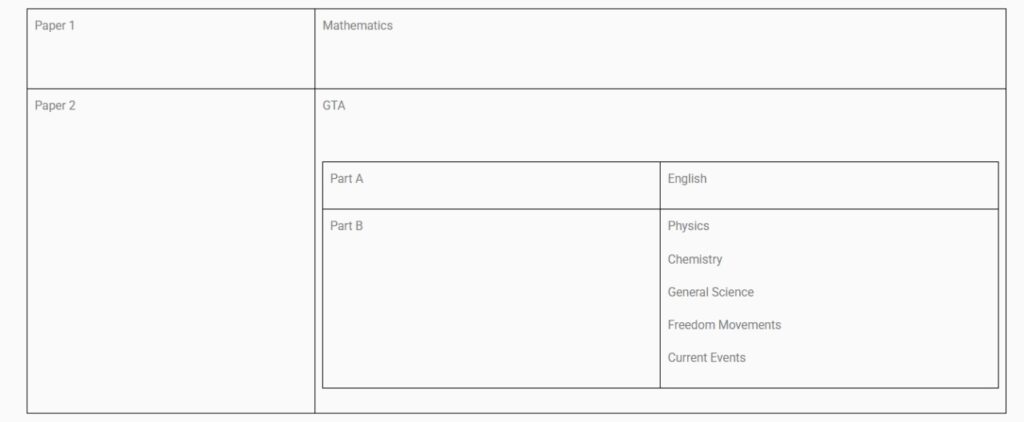
Task: Select the Chemistry entry
Action: point(695,259)
